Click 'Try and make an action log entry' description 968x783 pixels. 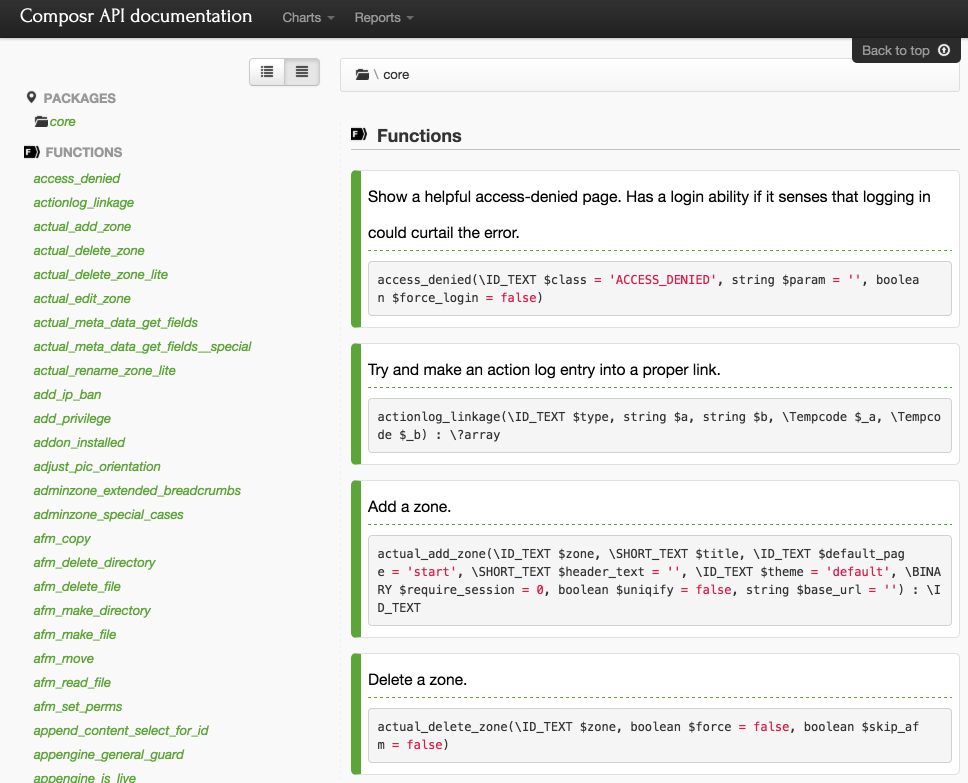[x=544, y=370]
